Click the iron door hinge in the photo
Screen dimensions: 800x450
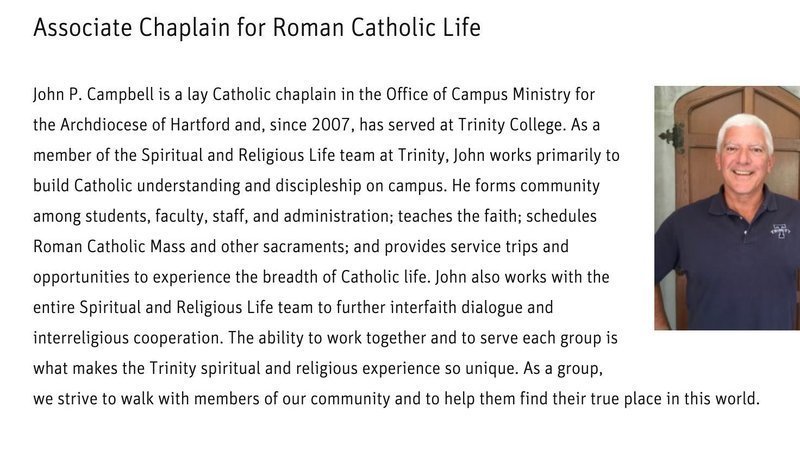click(672, 136)
